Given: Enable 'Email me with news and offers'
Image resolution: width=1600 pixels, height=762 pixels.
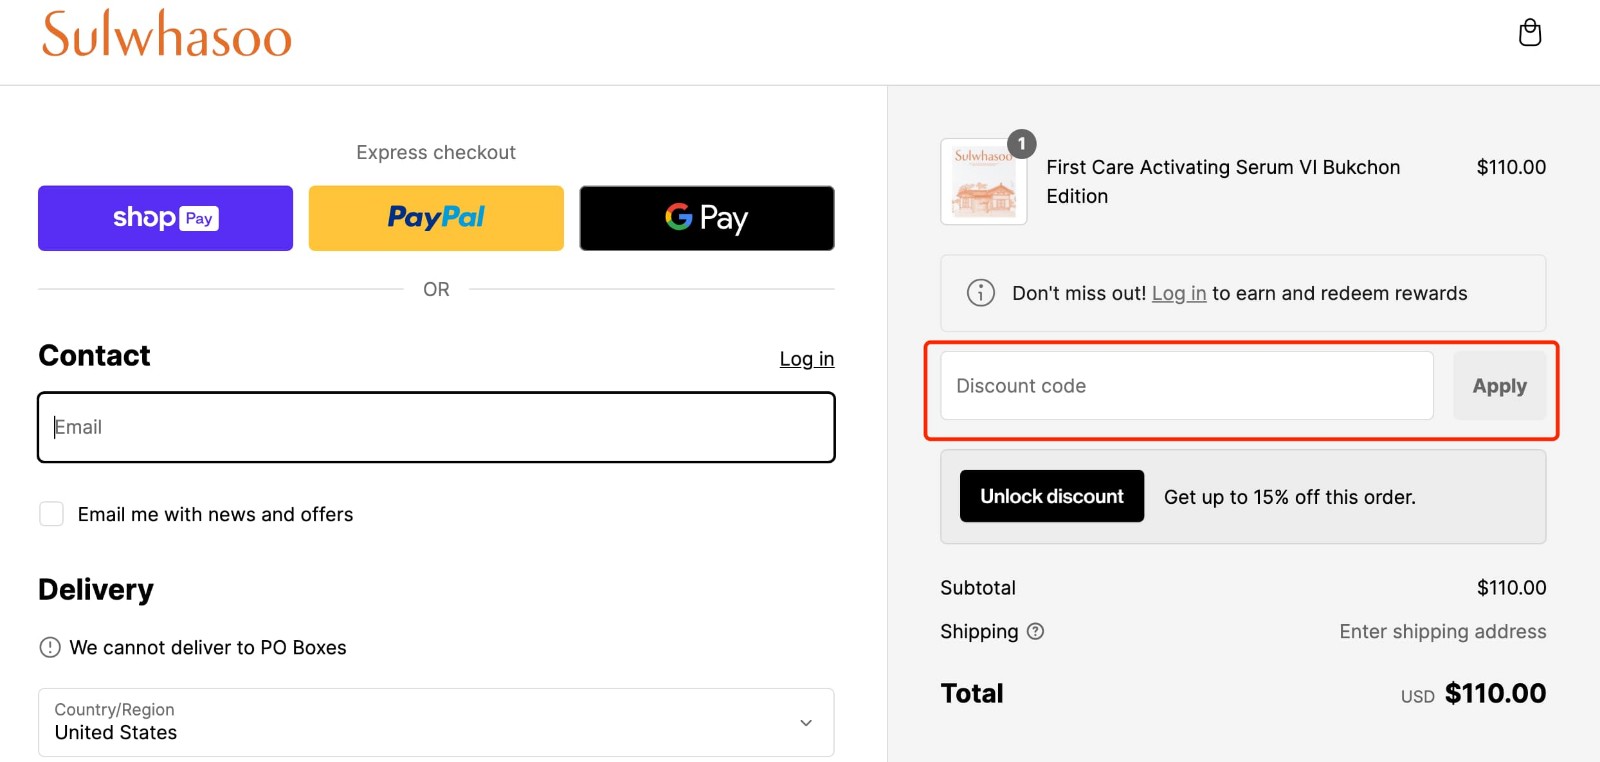Looking at the screenshot, I should [51, 513].
